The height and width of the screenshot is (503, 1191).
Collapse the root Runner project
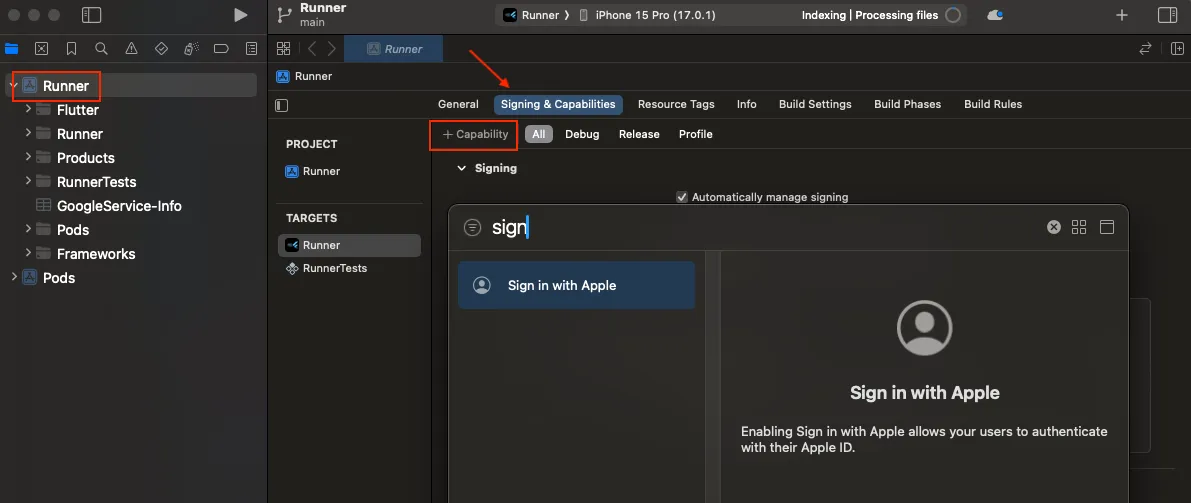pyautogui.click(x=13, y=85)
